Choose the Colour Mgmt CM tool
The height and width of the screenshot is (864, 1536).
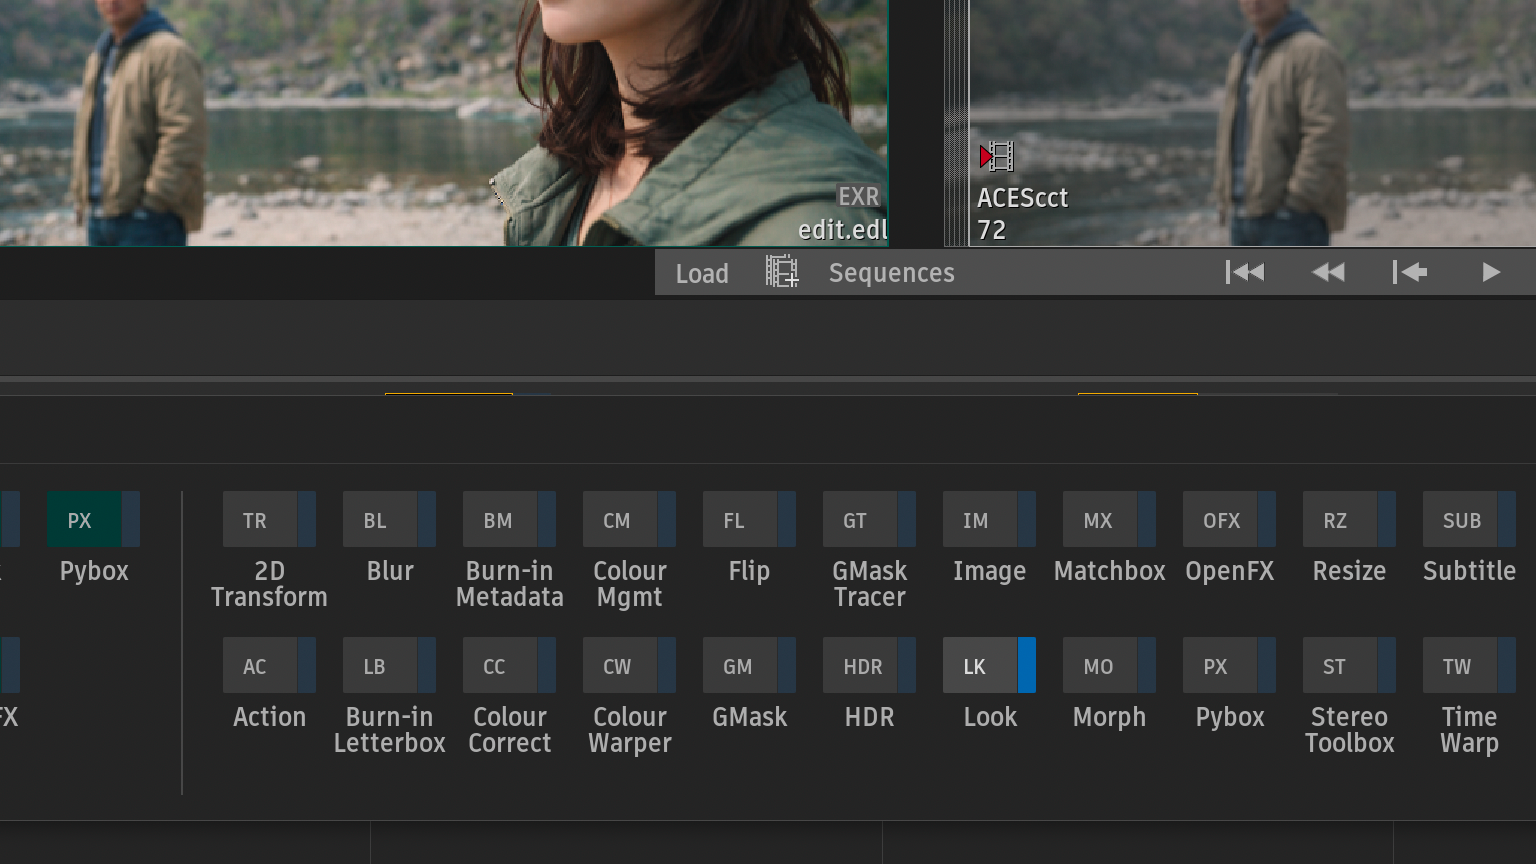coord(619,520)
